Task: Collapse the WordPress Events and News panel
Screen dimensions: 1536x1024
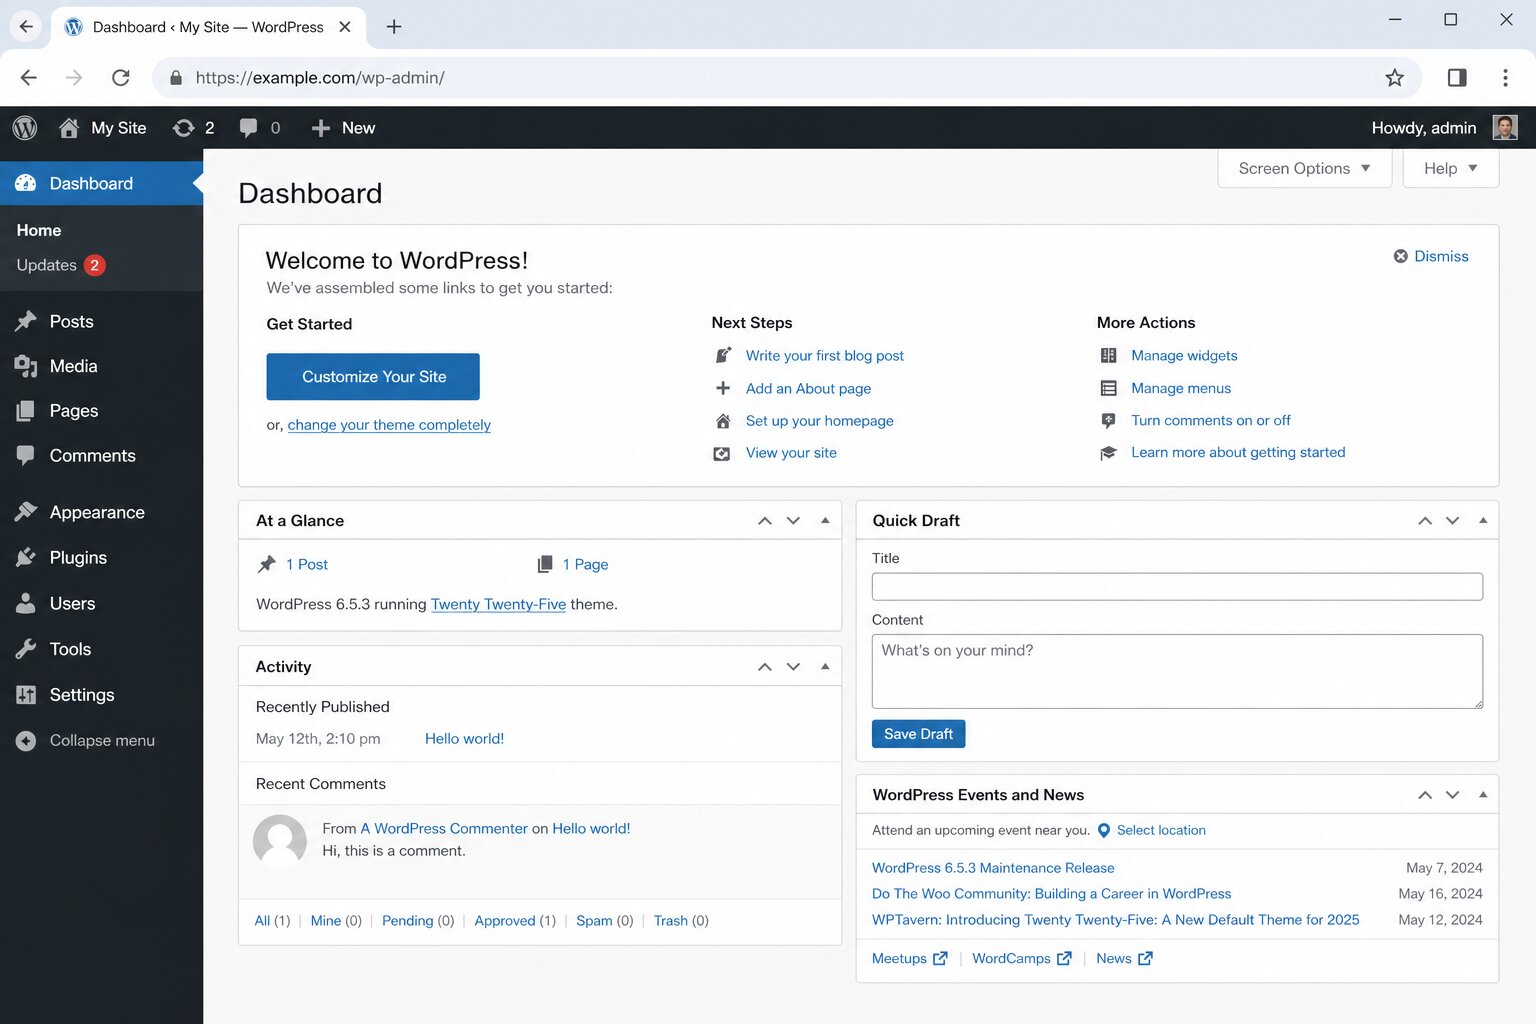Action: (x=1483, y=794)
